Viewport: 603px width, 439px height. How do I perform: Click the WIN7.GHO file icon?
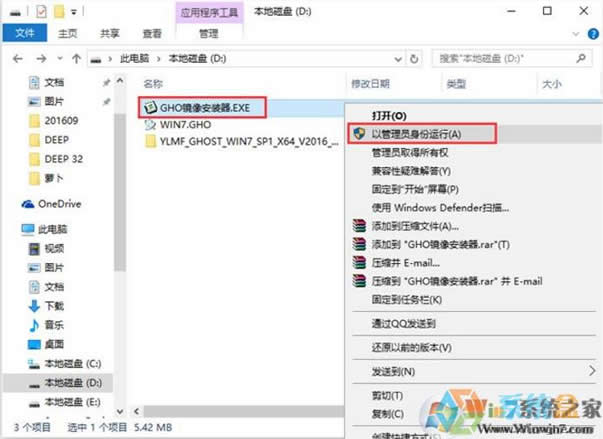pos(150,124)
